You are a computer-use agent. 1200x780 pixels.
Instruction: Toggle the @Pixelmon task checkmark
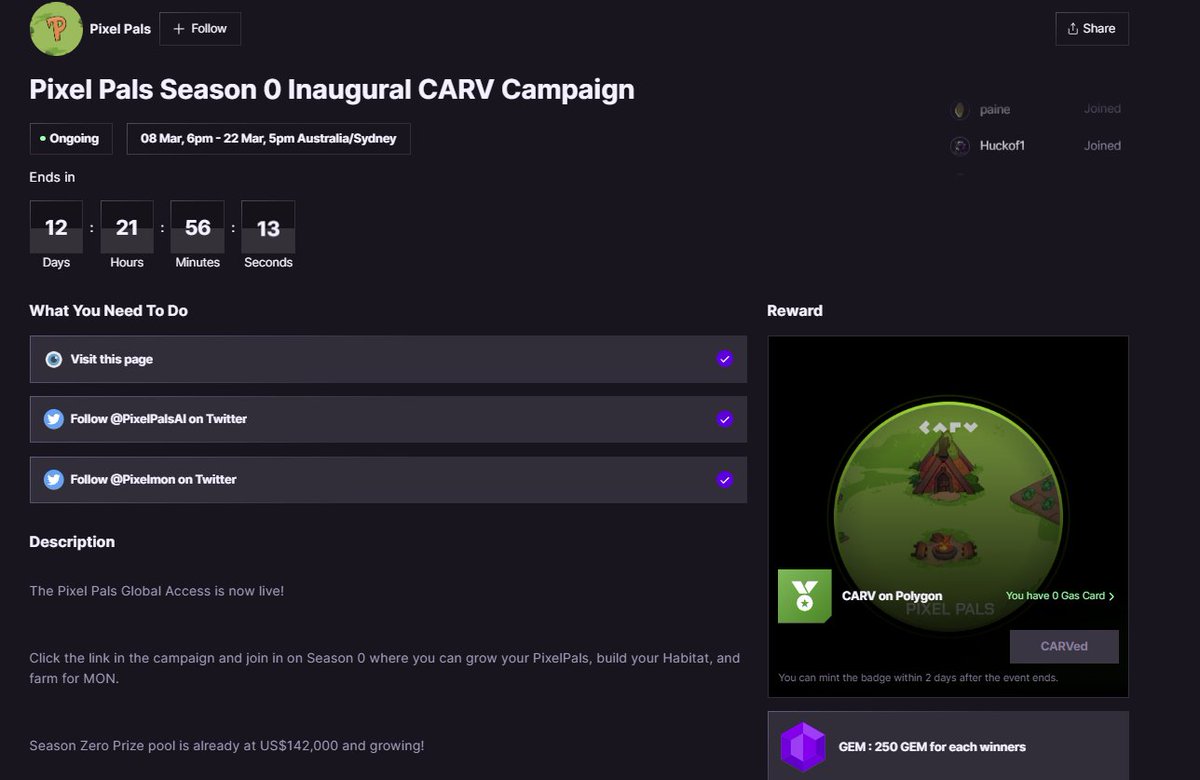725,480
